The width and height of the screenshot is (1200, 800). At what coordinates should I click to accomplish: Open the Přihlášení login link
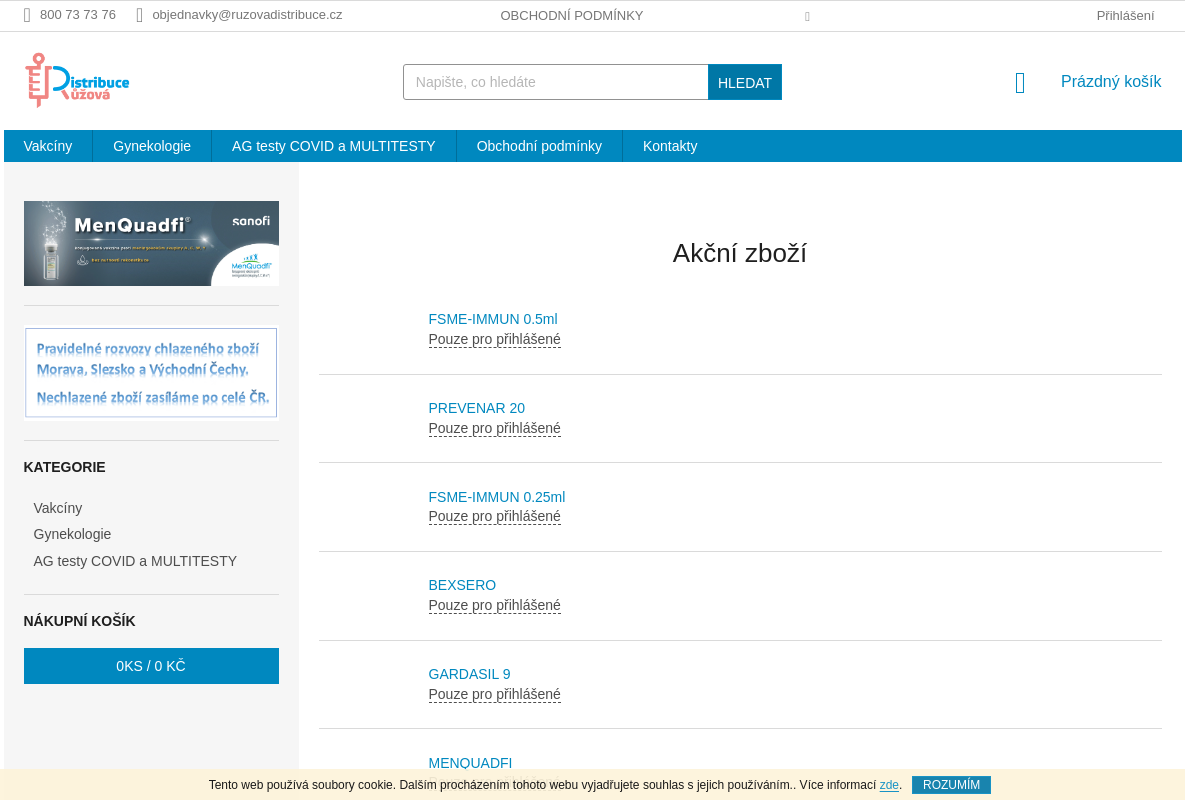[1125, 16]
